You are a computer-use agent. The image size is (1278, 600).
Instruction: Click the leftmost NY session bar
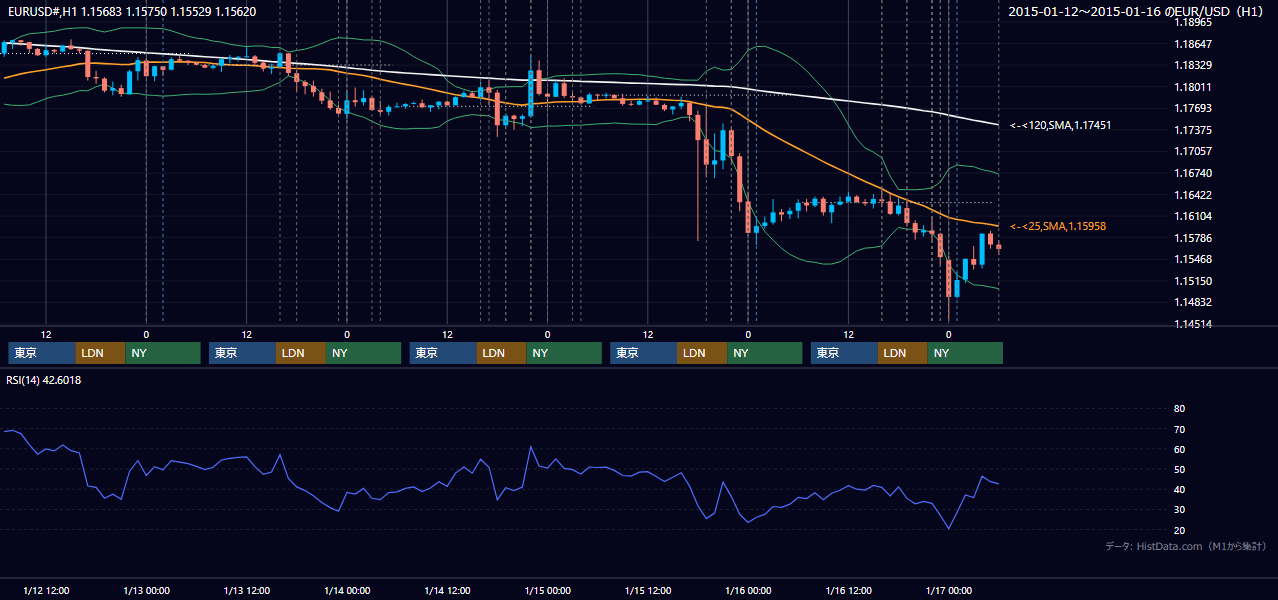pyautogui.click(x=163, y=353)
